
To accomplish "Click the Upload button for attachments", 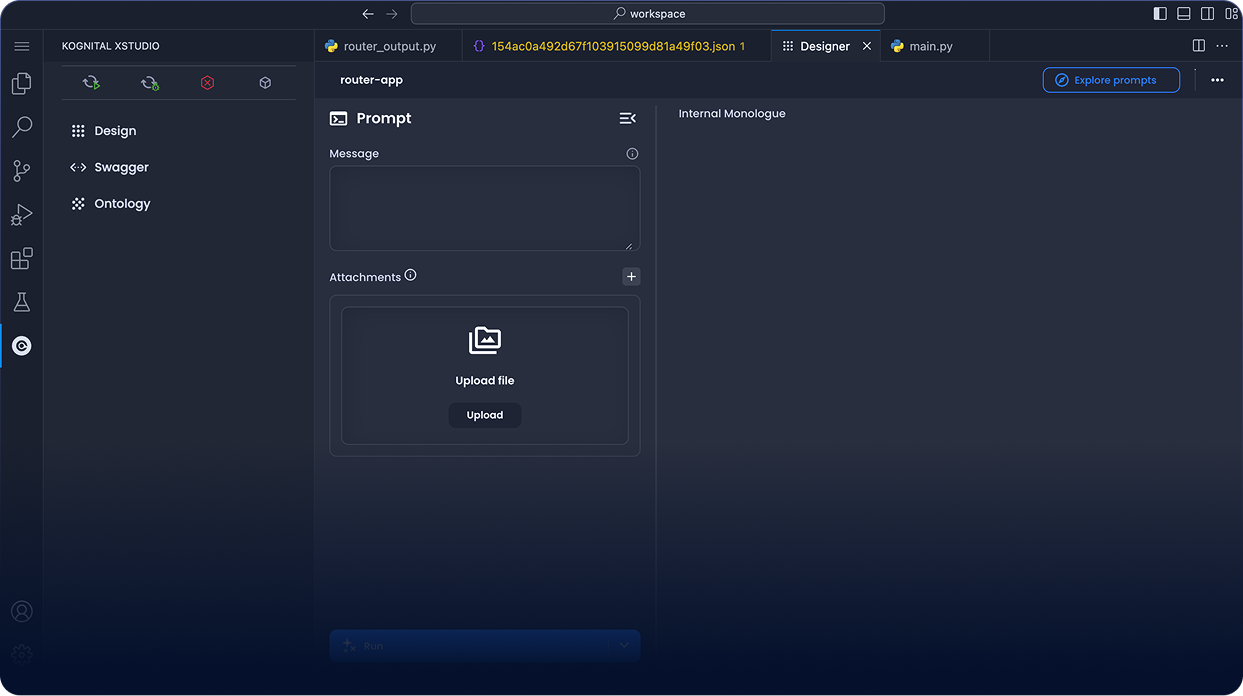I will click(484, 414).
